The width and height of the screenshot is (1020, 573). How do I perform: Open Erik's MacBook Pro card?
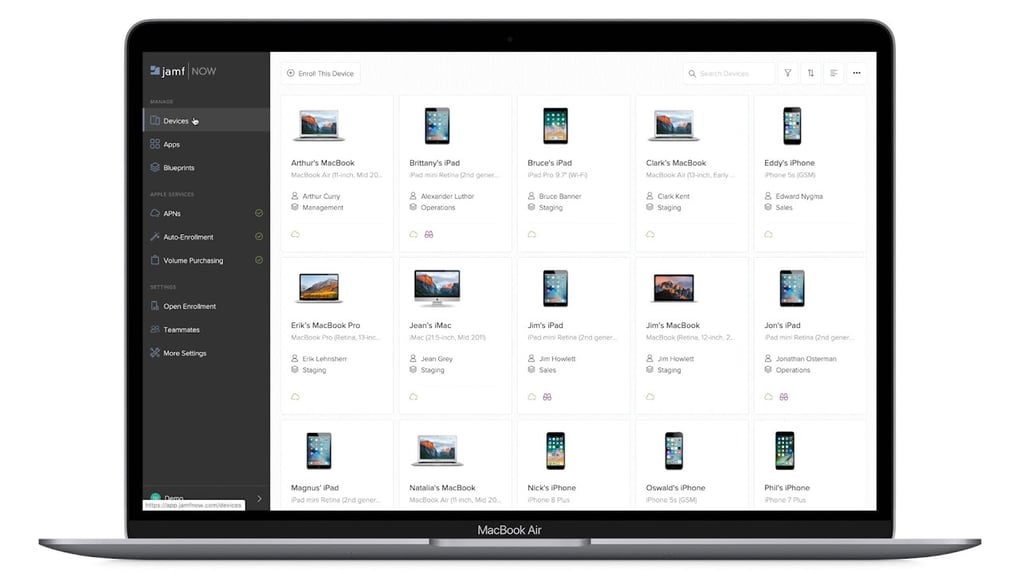click(337, 336)
